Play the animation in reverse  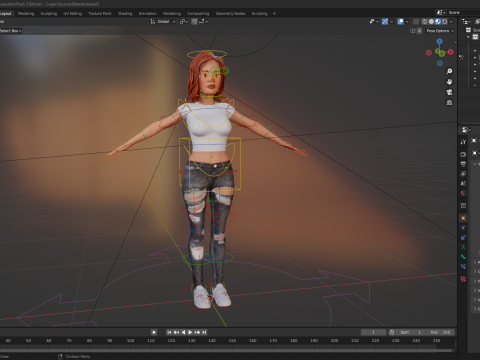(183, 332)
